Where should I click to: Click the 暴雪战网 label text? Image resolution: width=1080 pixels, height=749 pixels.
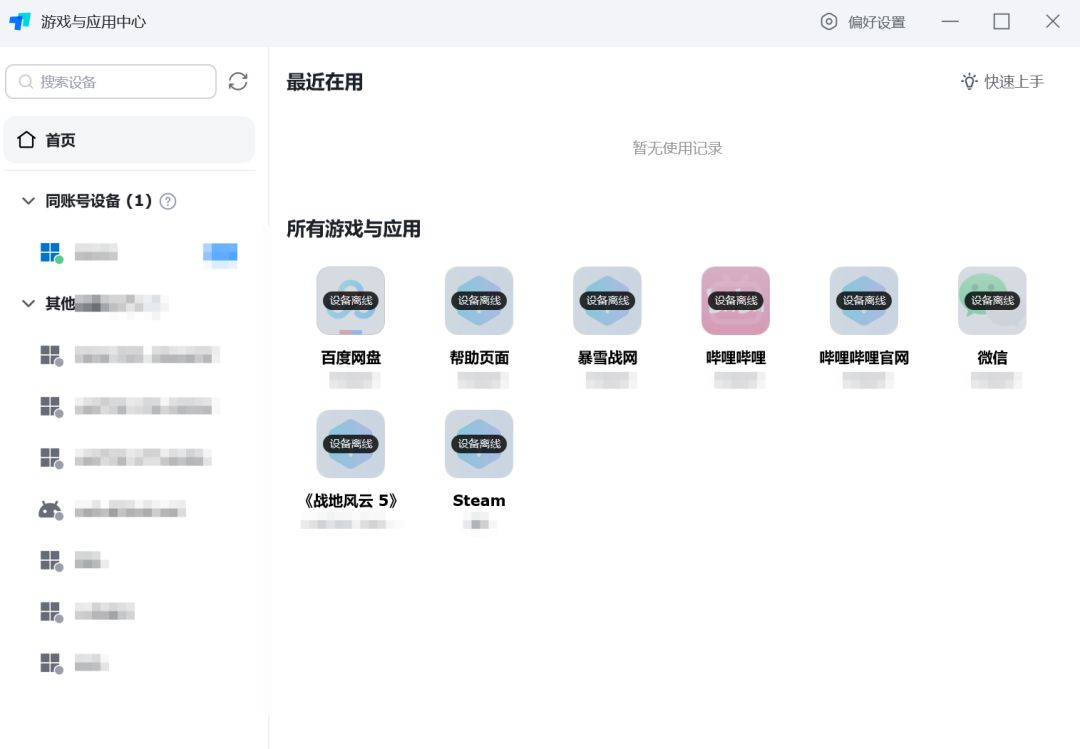tap(607, 358)
